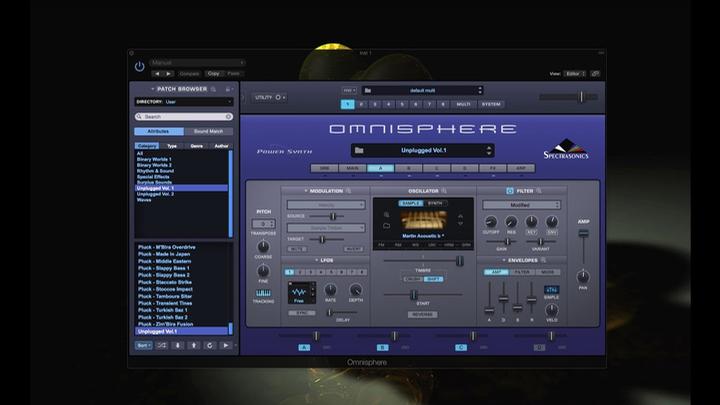This screenshot has height=405, width=720.
Task: Open the Filter zoom magnifier icon
Action: pyautogui.click(x=539, y=191)
